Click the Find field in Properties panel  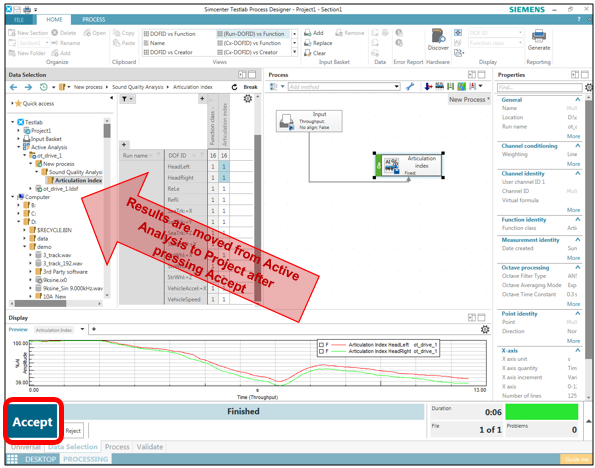coord(539,88)
